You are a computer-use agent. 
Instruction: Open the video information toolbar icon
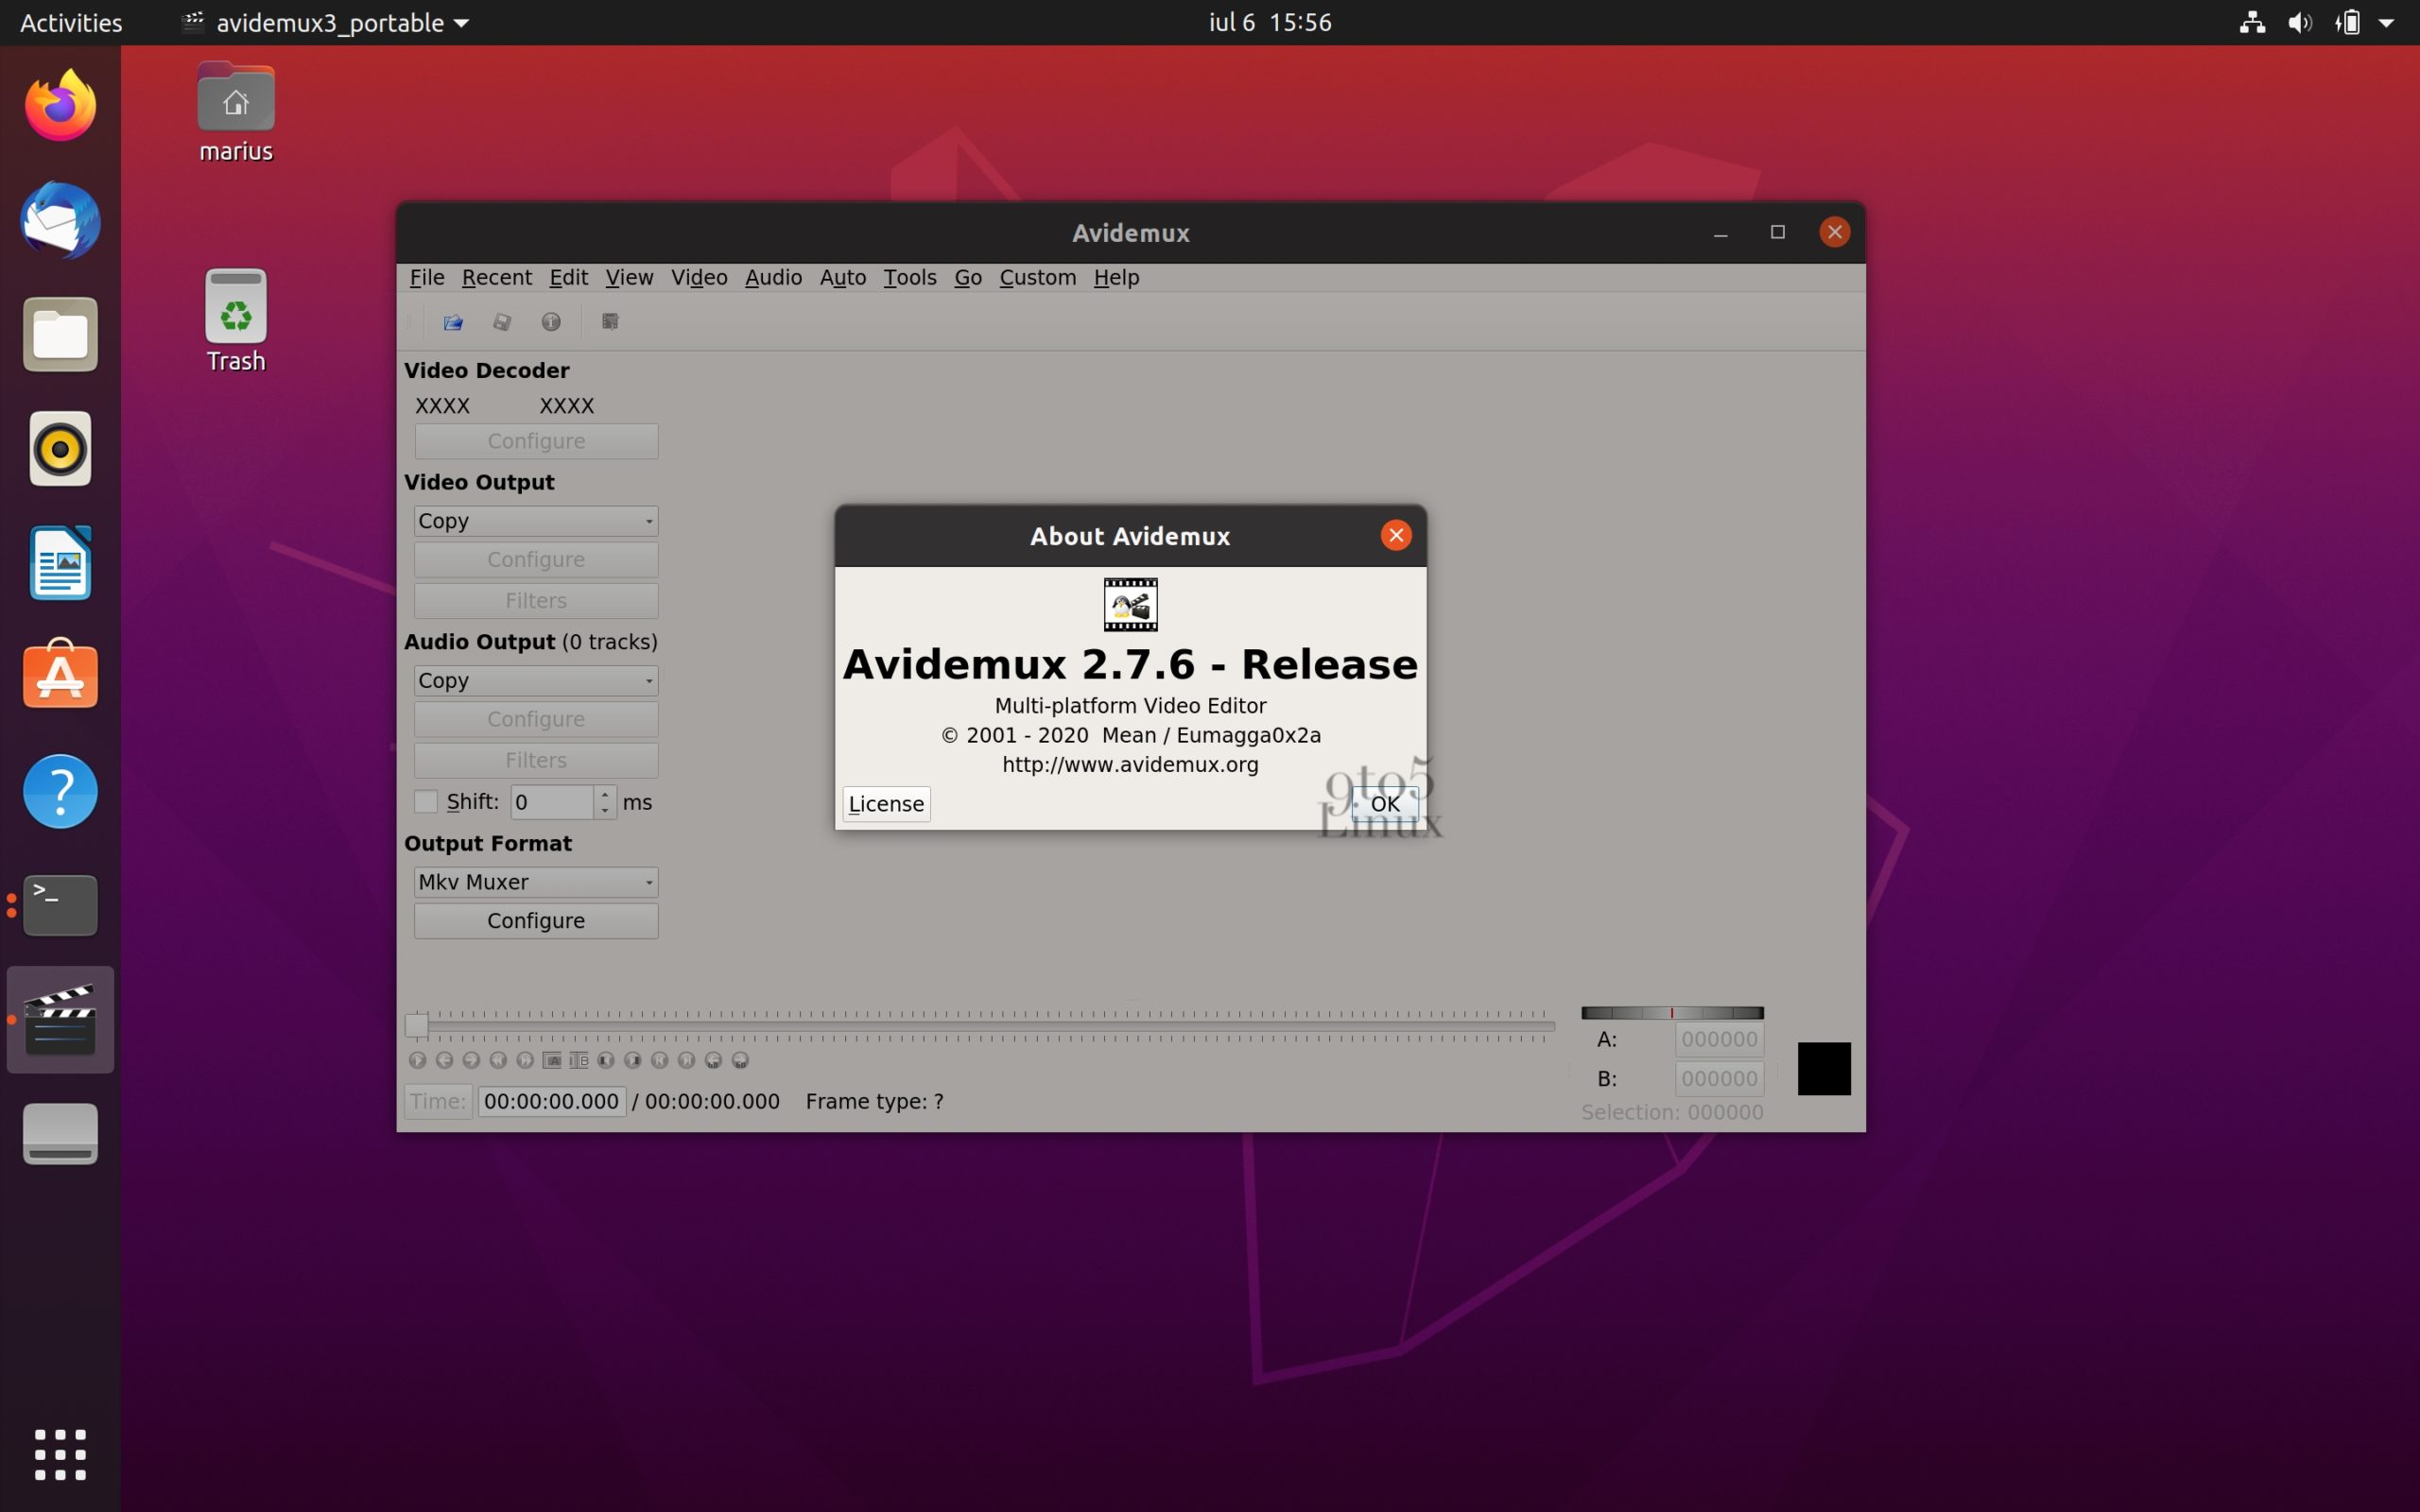551,322
